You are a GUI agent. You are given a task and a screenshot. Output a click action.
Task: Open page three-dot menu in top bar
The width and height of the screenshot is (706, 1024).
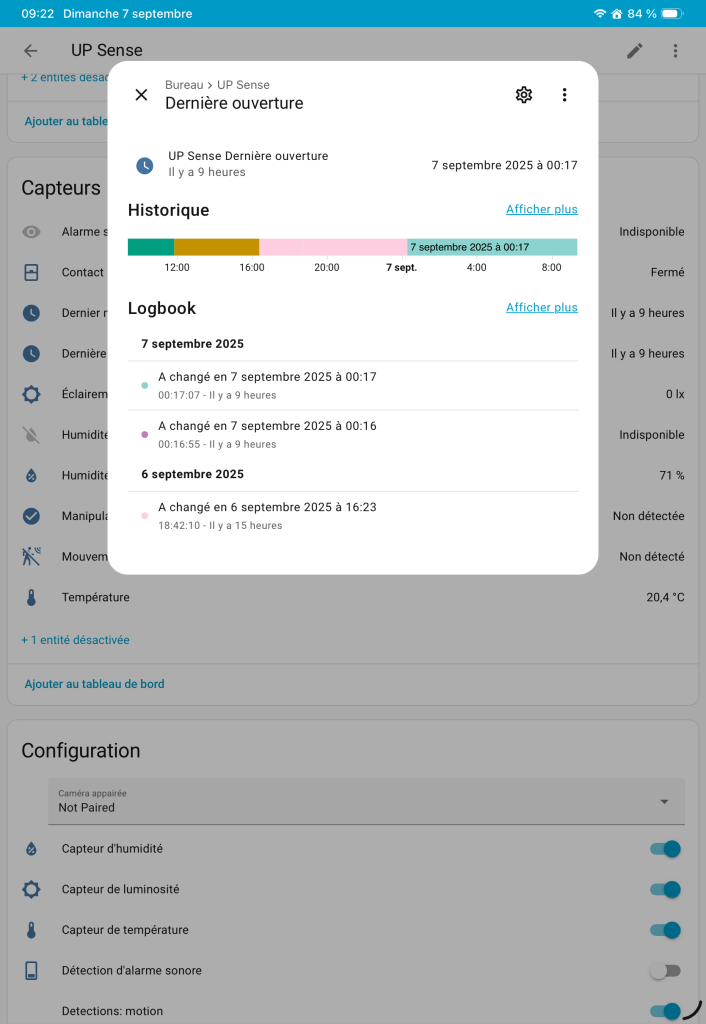click(x=675, y=51)
